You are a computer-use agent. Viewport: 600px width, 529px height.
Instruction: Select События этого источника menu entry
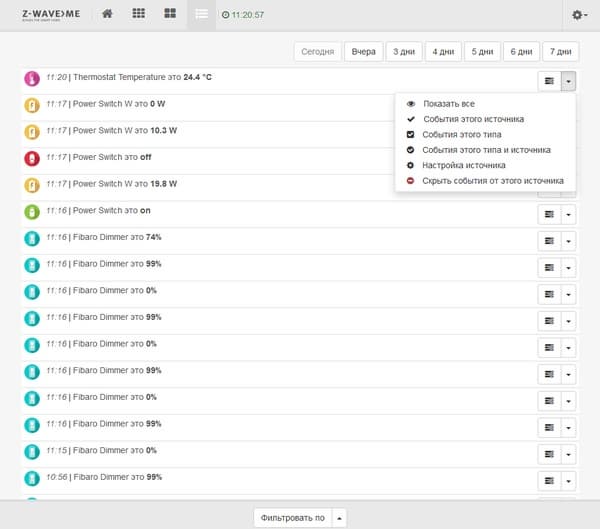pos(485,119)
